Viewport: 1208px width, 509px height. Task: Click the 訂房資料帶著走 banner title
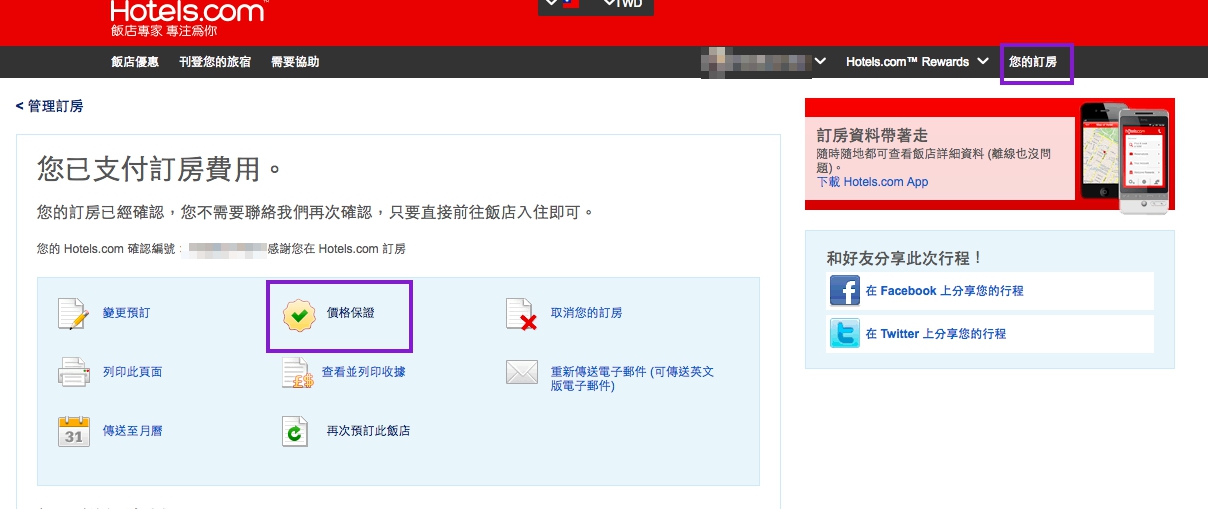[x=872, y=135]
